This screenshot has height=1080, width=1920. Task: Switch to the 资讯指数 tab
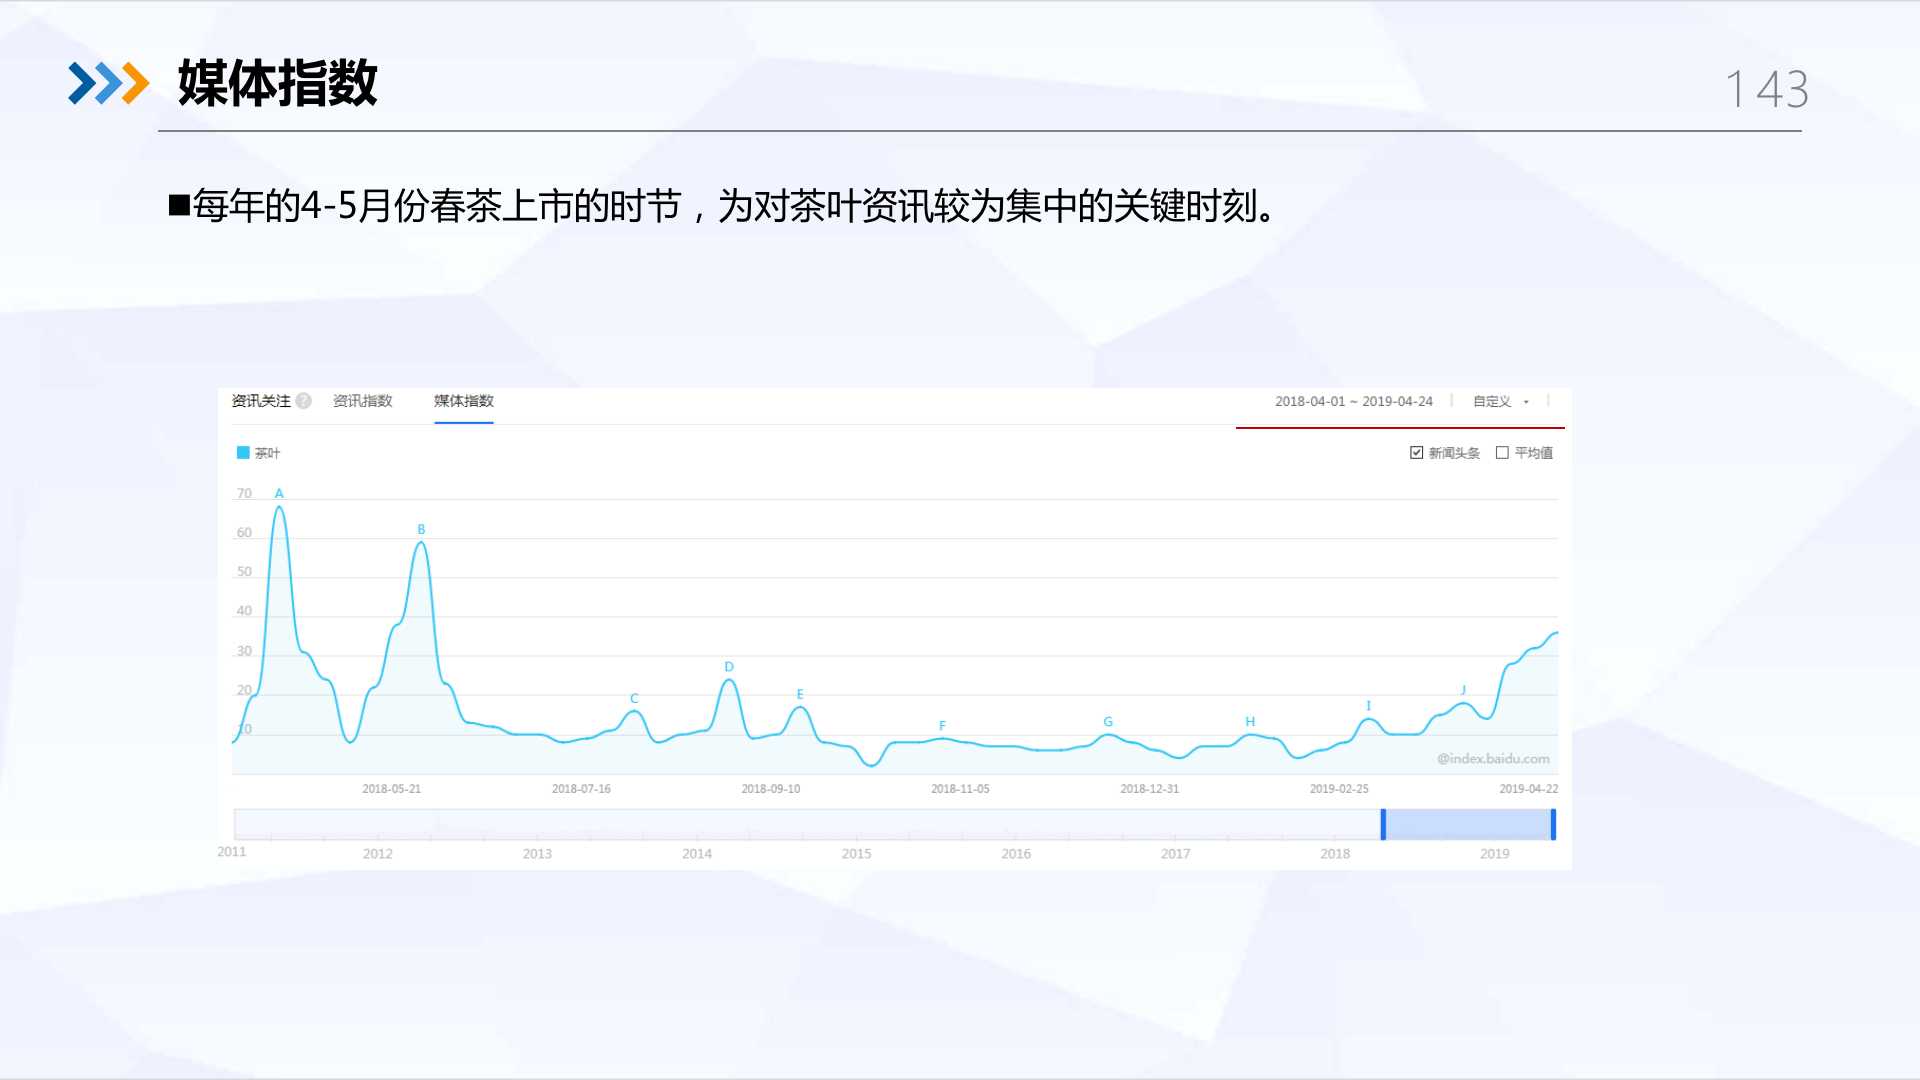(362, 401)
